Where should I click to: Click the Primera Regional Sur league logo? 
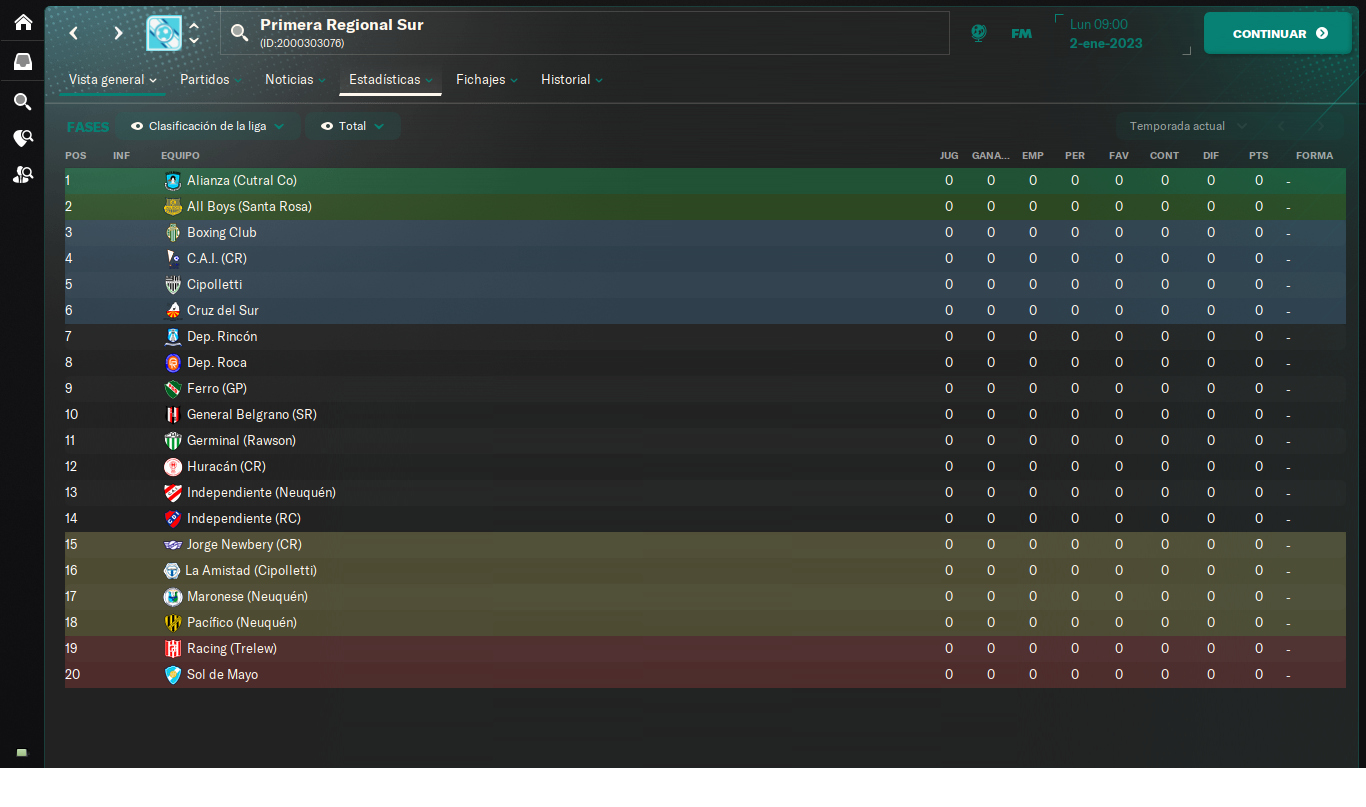click(164, 33)
